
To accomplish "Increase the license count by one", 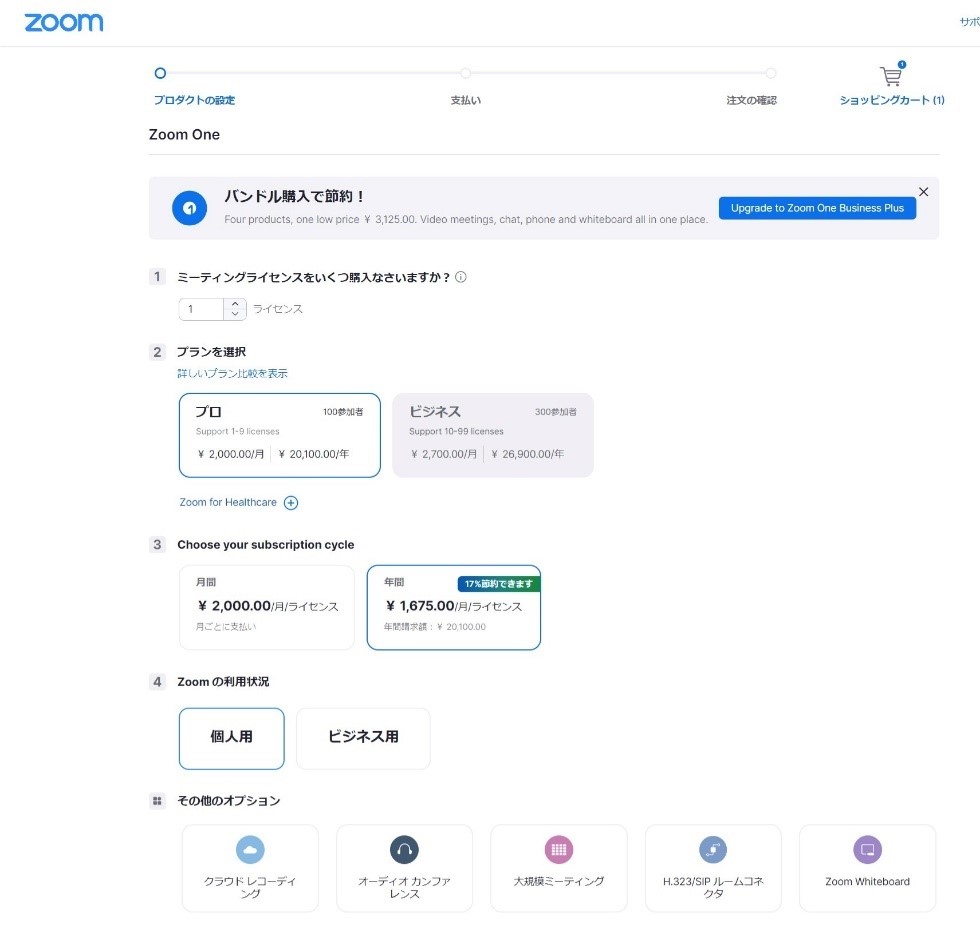I will (235, 304).
